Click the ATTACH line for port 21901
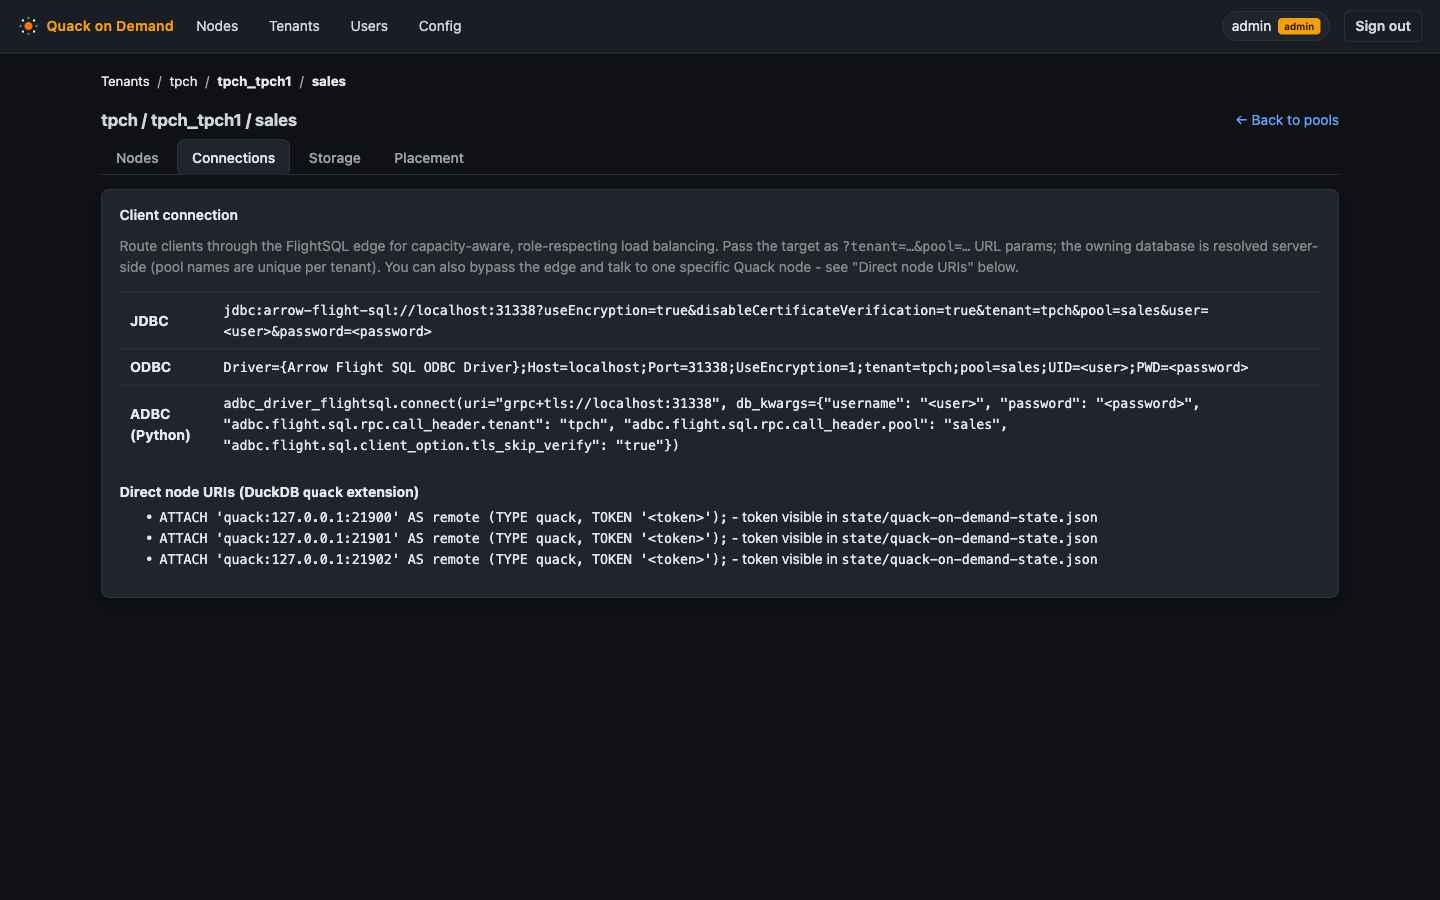The height and width of the screenshot is (900, 1440). [628, 538]
